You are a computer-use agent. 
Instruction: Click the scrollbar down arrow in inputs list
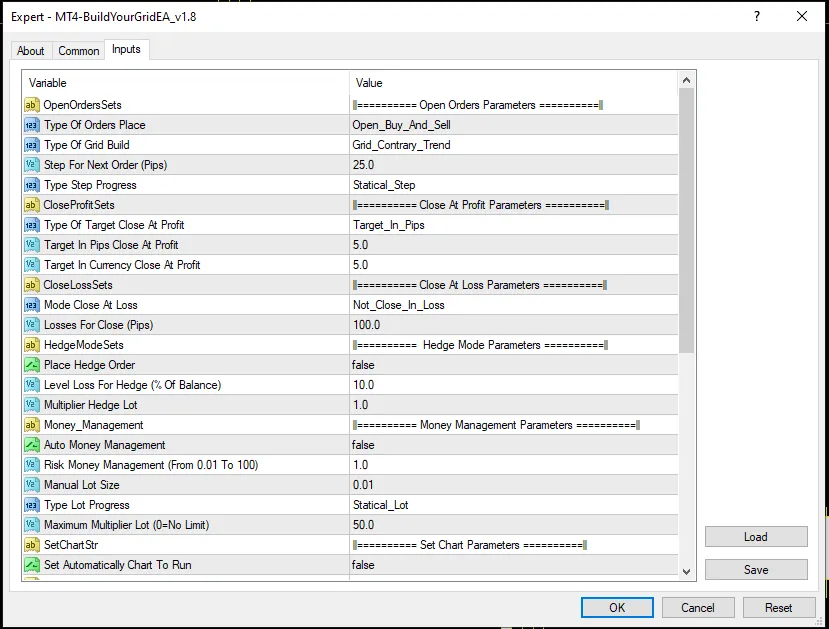[x=687, y=571]
